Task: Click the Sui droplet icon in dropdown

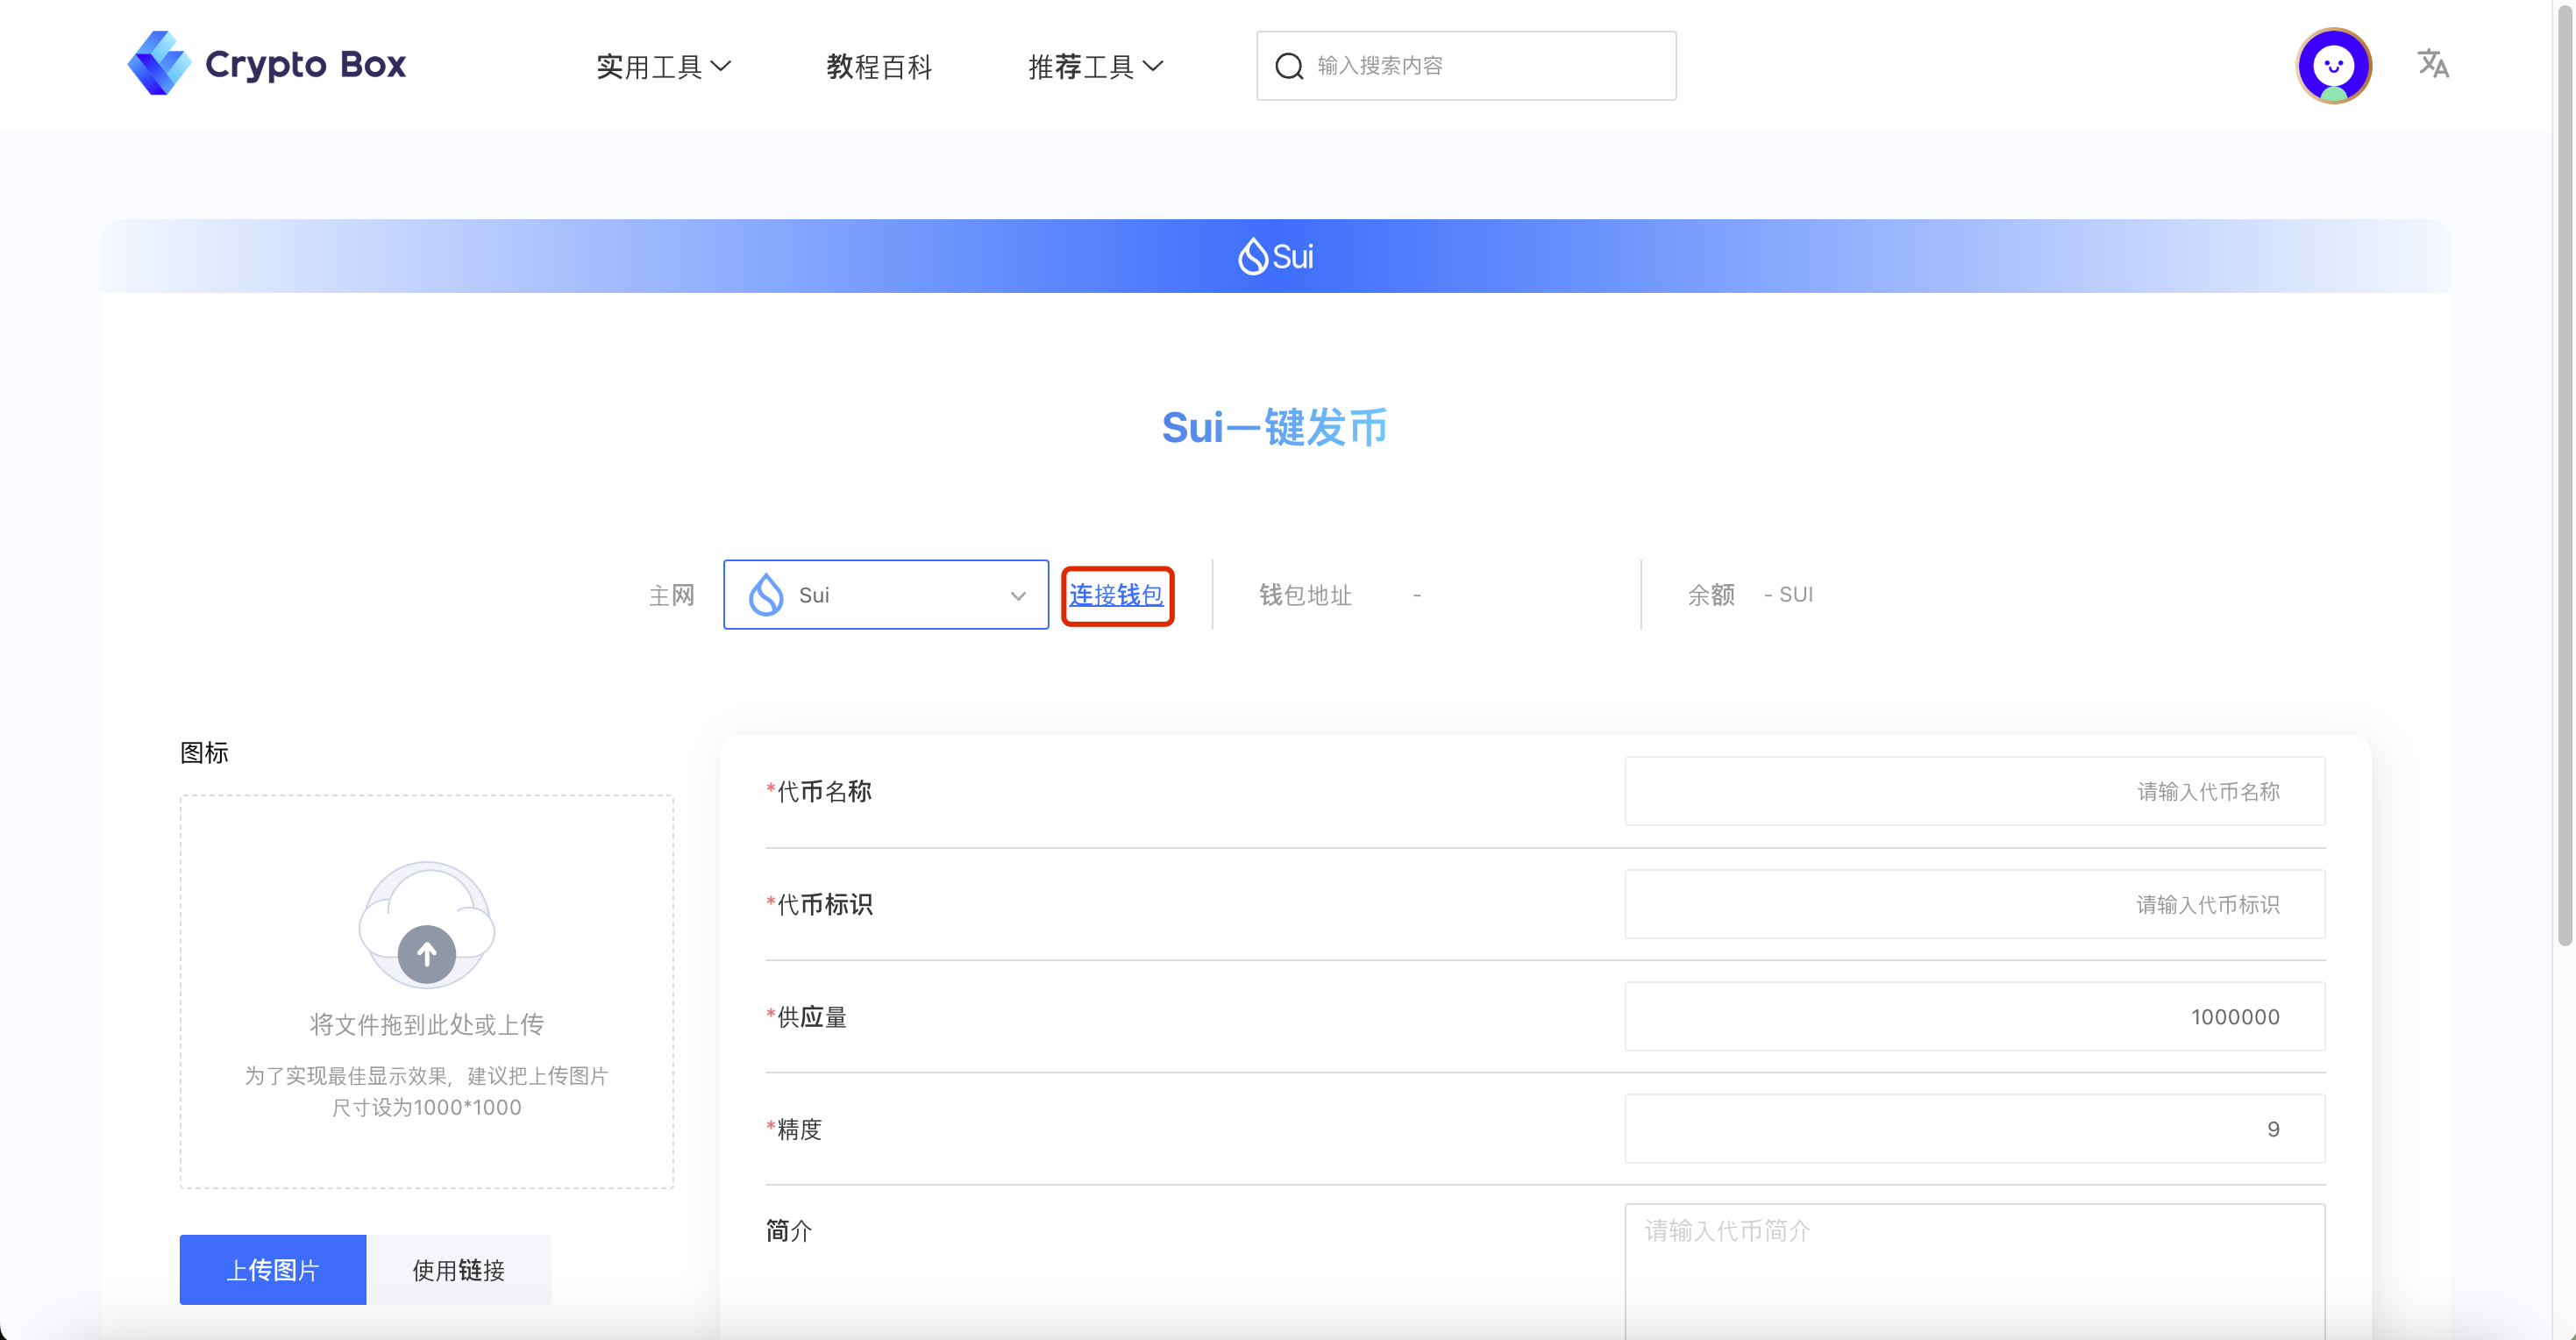Action: pos(766,595)
